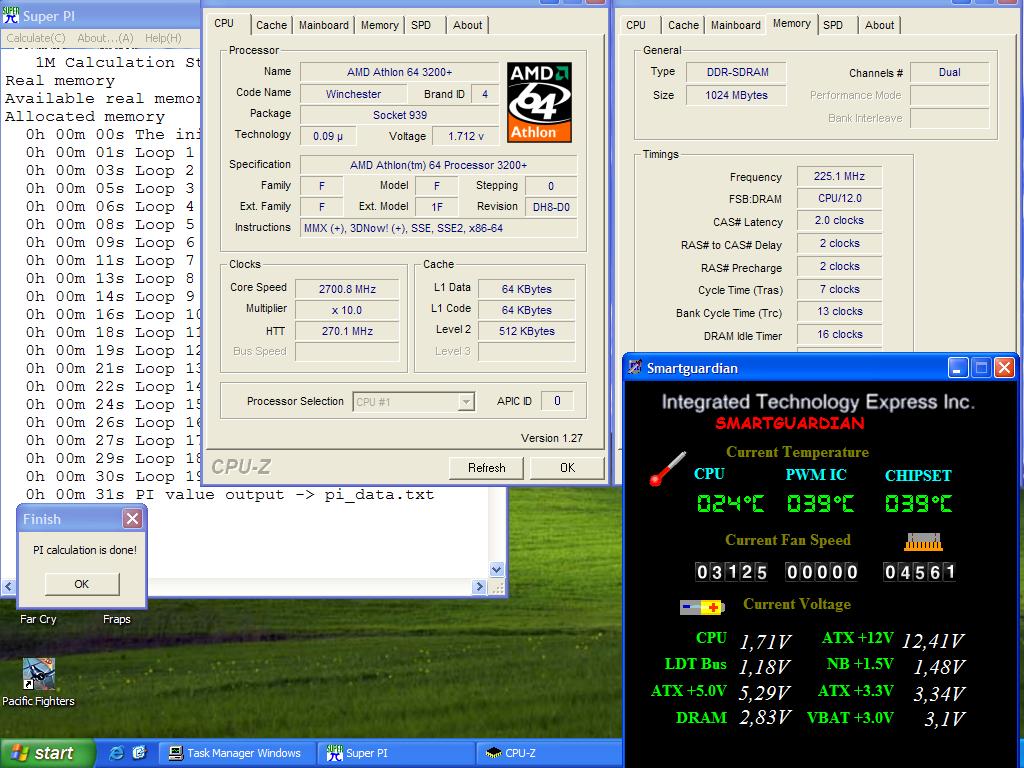Click the CAS# Latency value '2.0 clocks'
The width and height of the screenshot is (1024, 768).
coord(839,221)
